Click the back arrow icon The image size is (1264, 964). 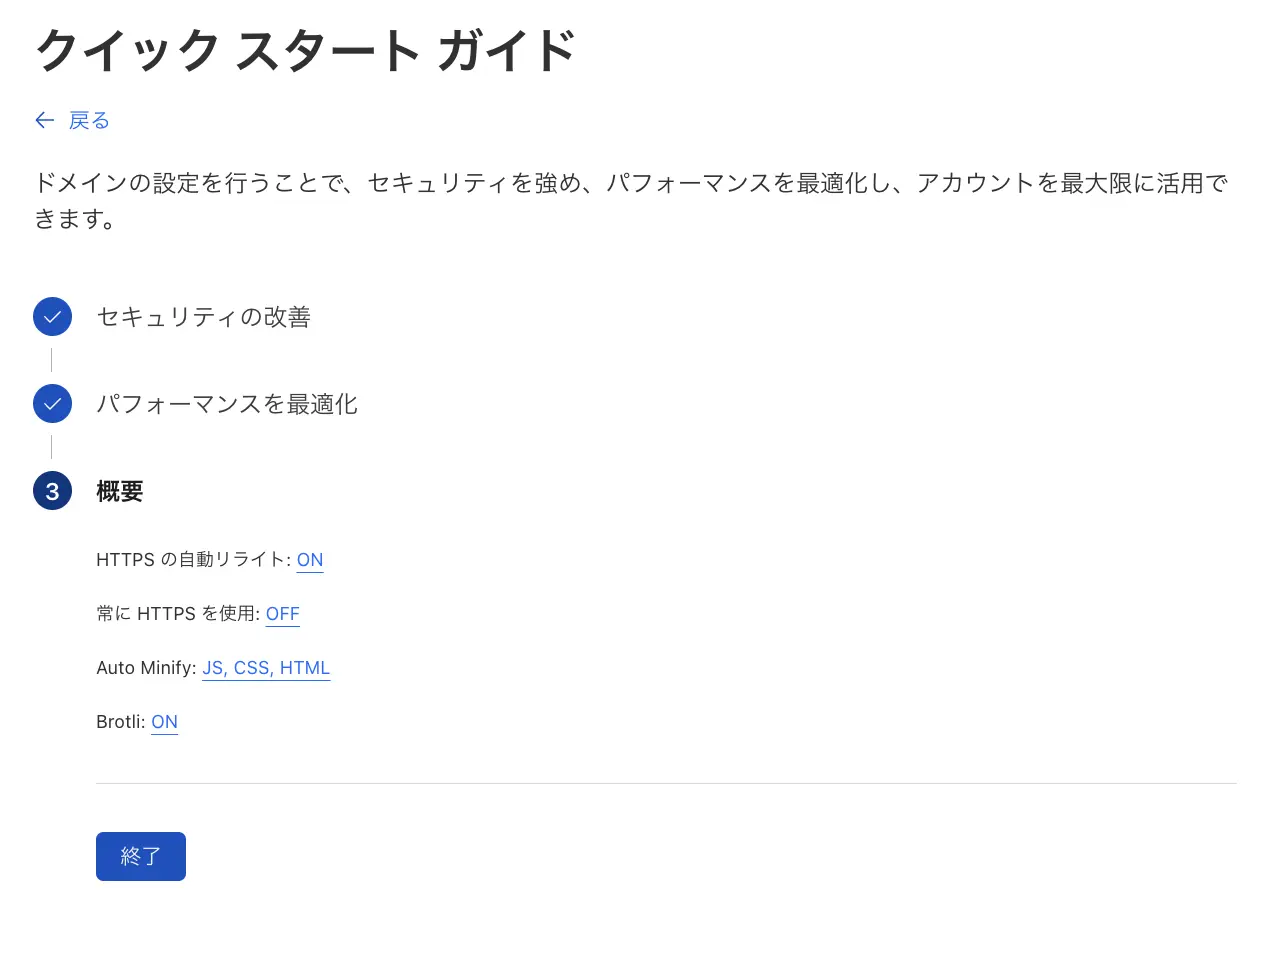[44, 121]
